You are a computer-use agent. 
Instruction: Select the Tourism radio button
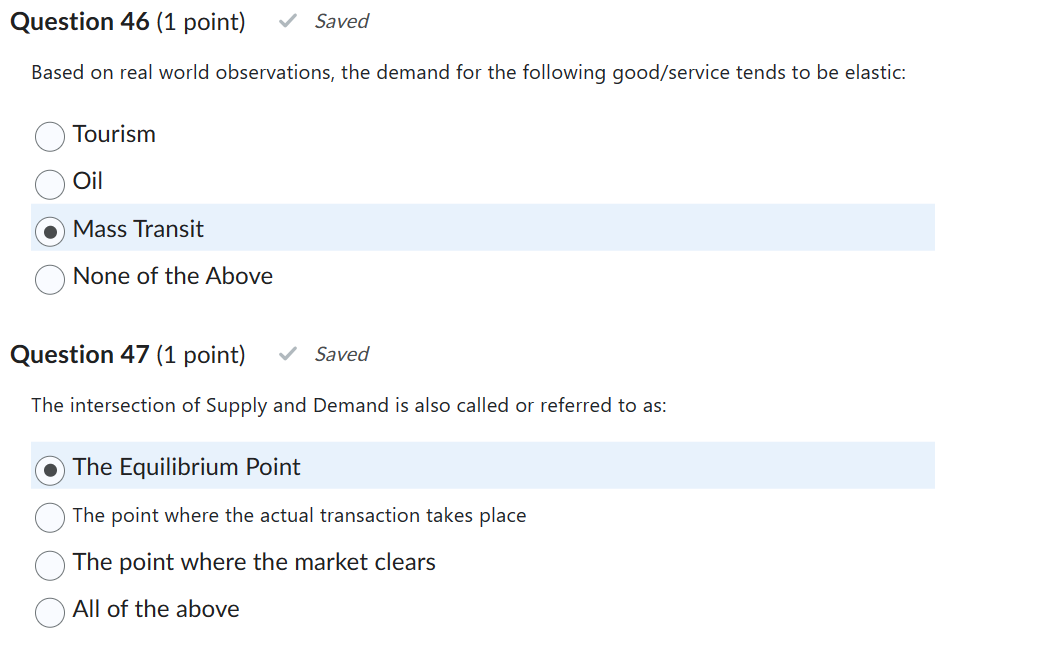(49, 136)
